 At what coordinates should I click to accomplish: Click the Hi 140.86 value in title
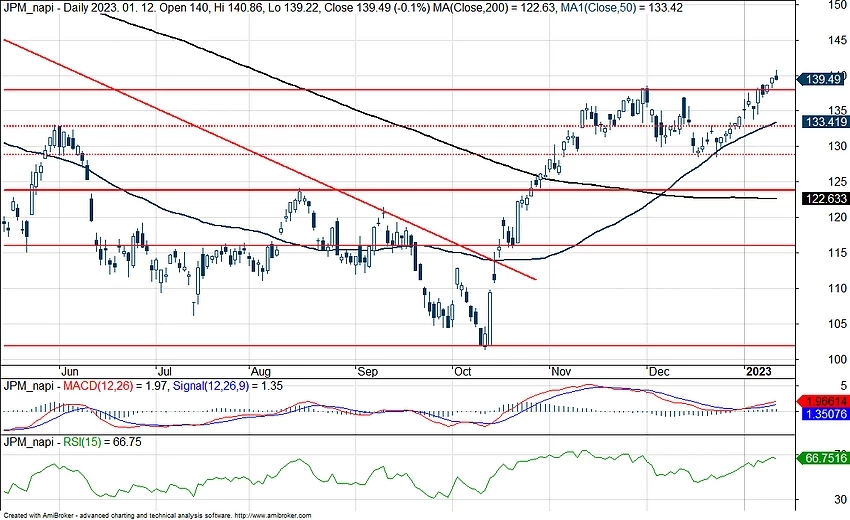point(240,8)
